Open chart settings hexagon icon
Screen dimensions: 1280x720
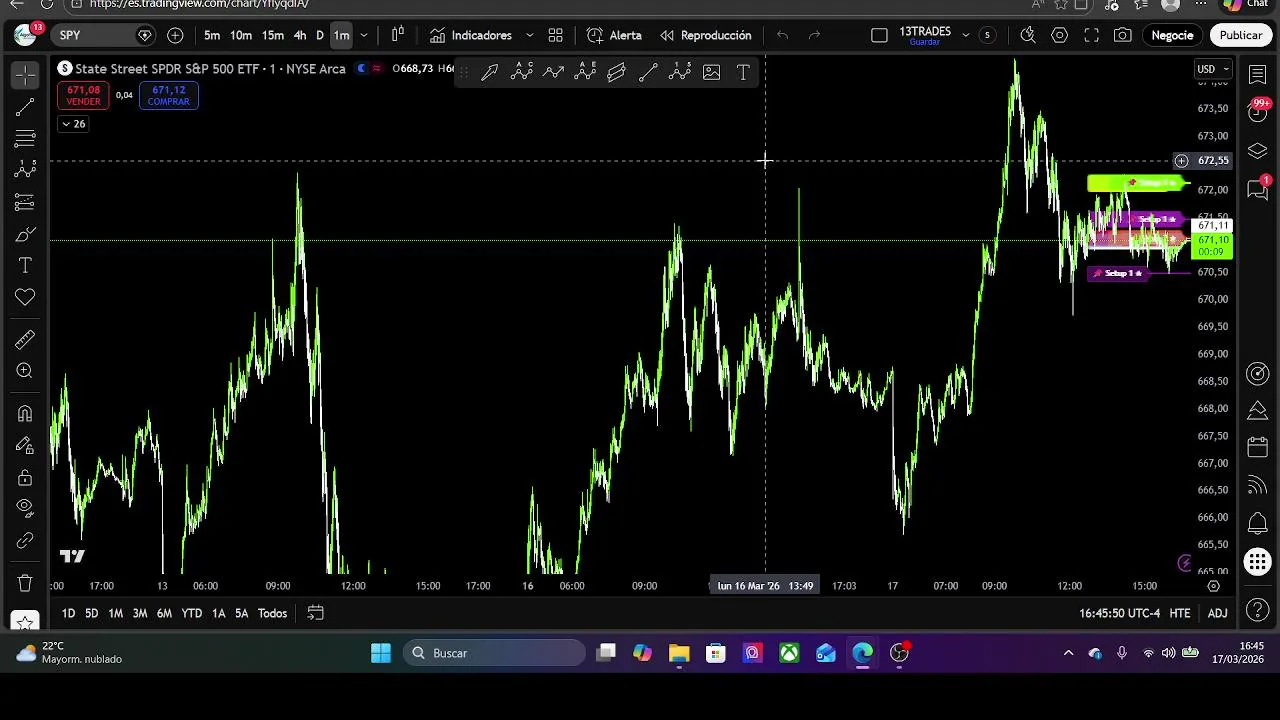point(1060,35)
